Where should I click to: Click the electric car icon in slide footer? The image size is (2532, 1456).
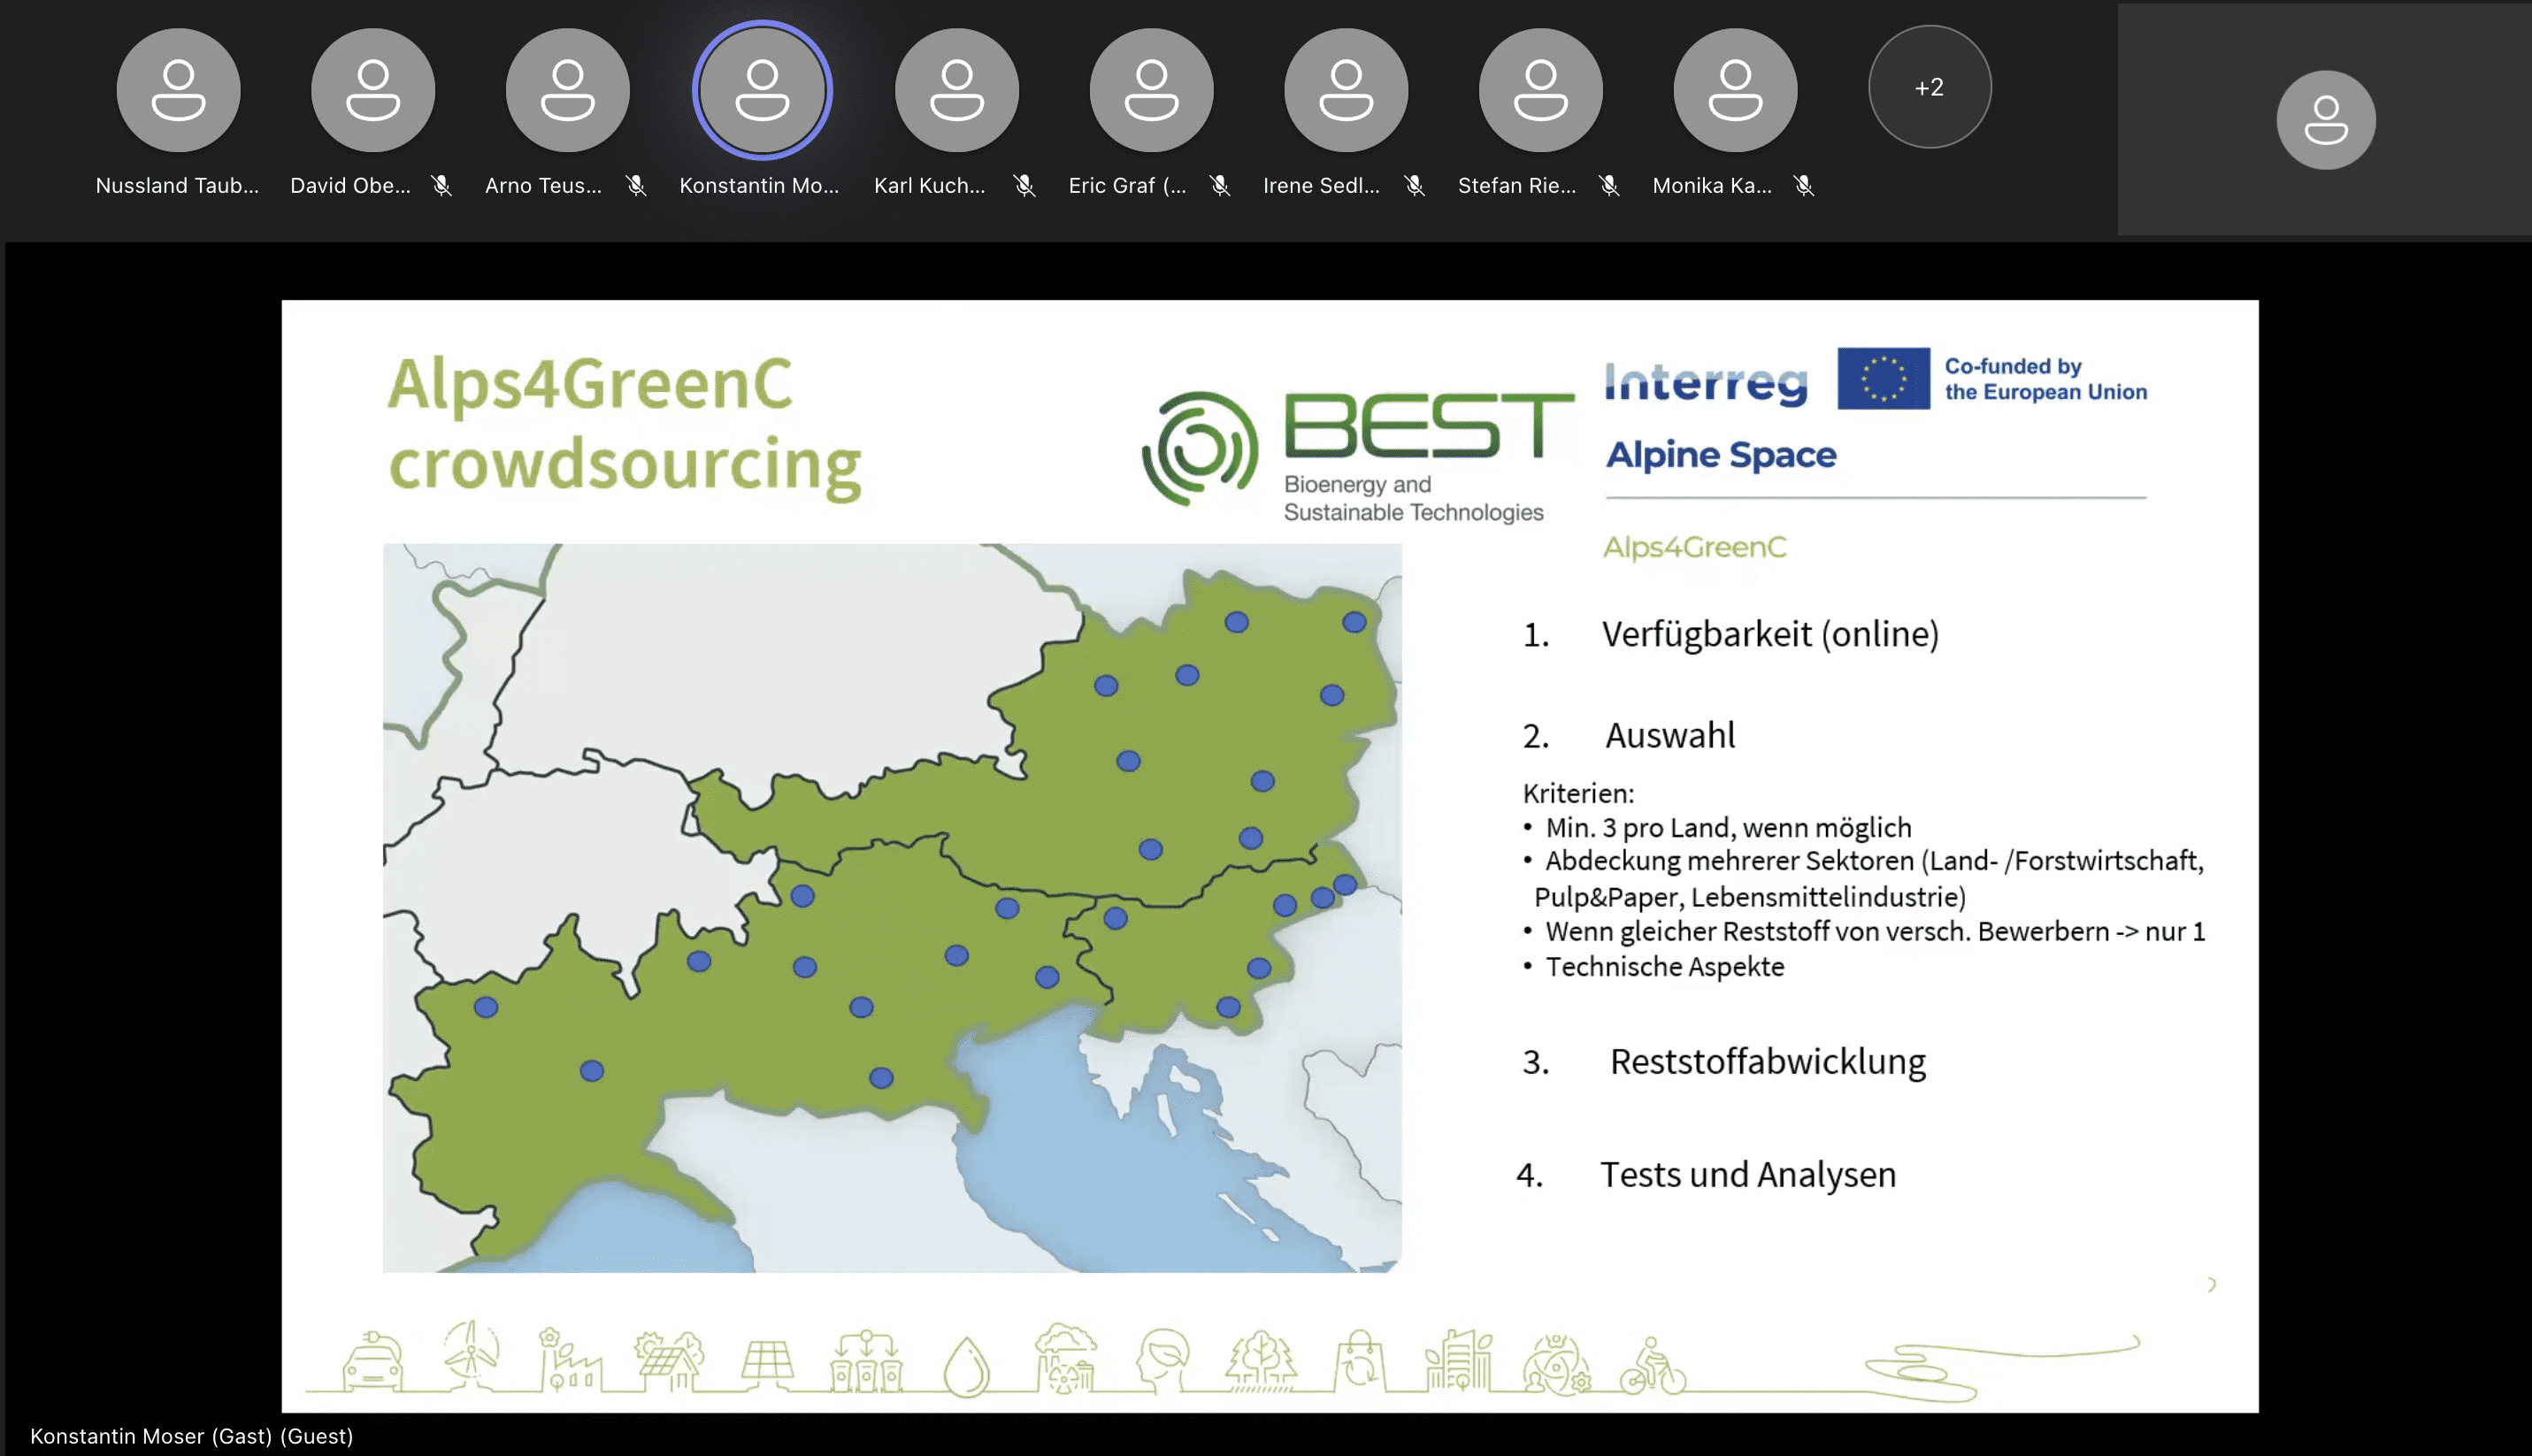tap(372, 1361)
